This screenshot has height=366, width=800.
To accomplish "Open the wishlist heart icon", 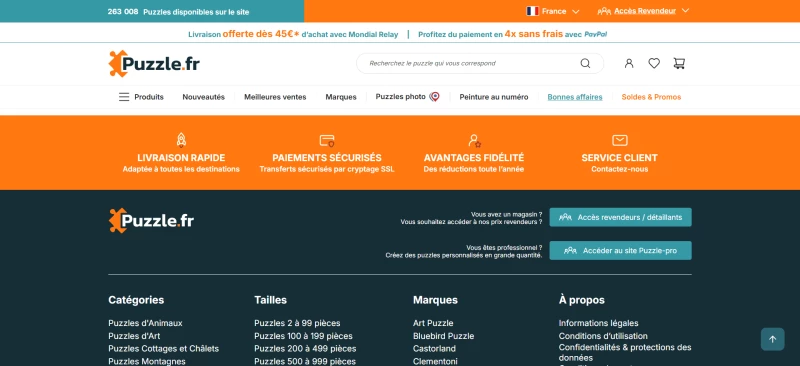I will [654, 63].
